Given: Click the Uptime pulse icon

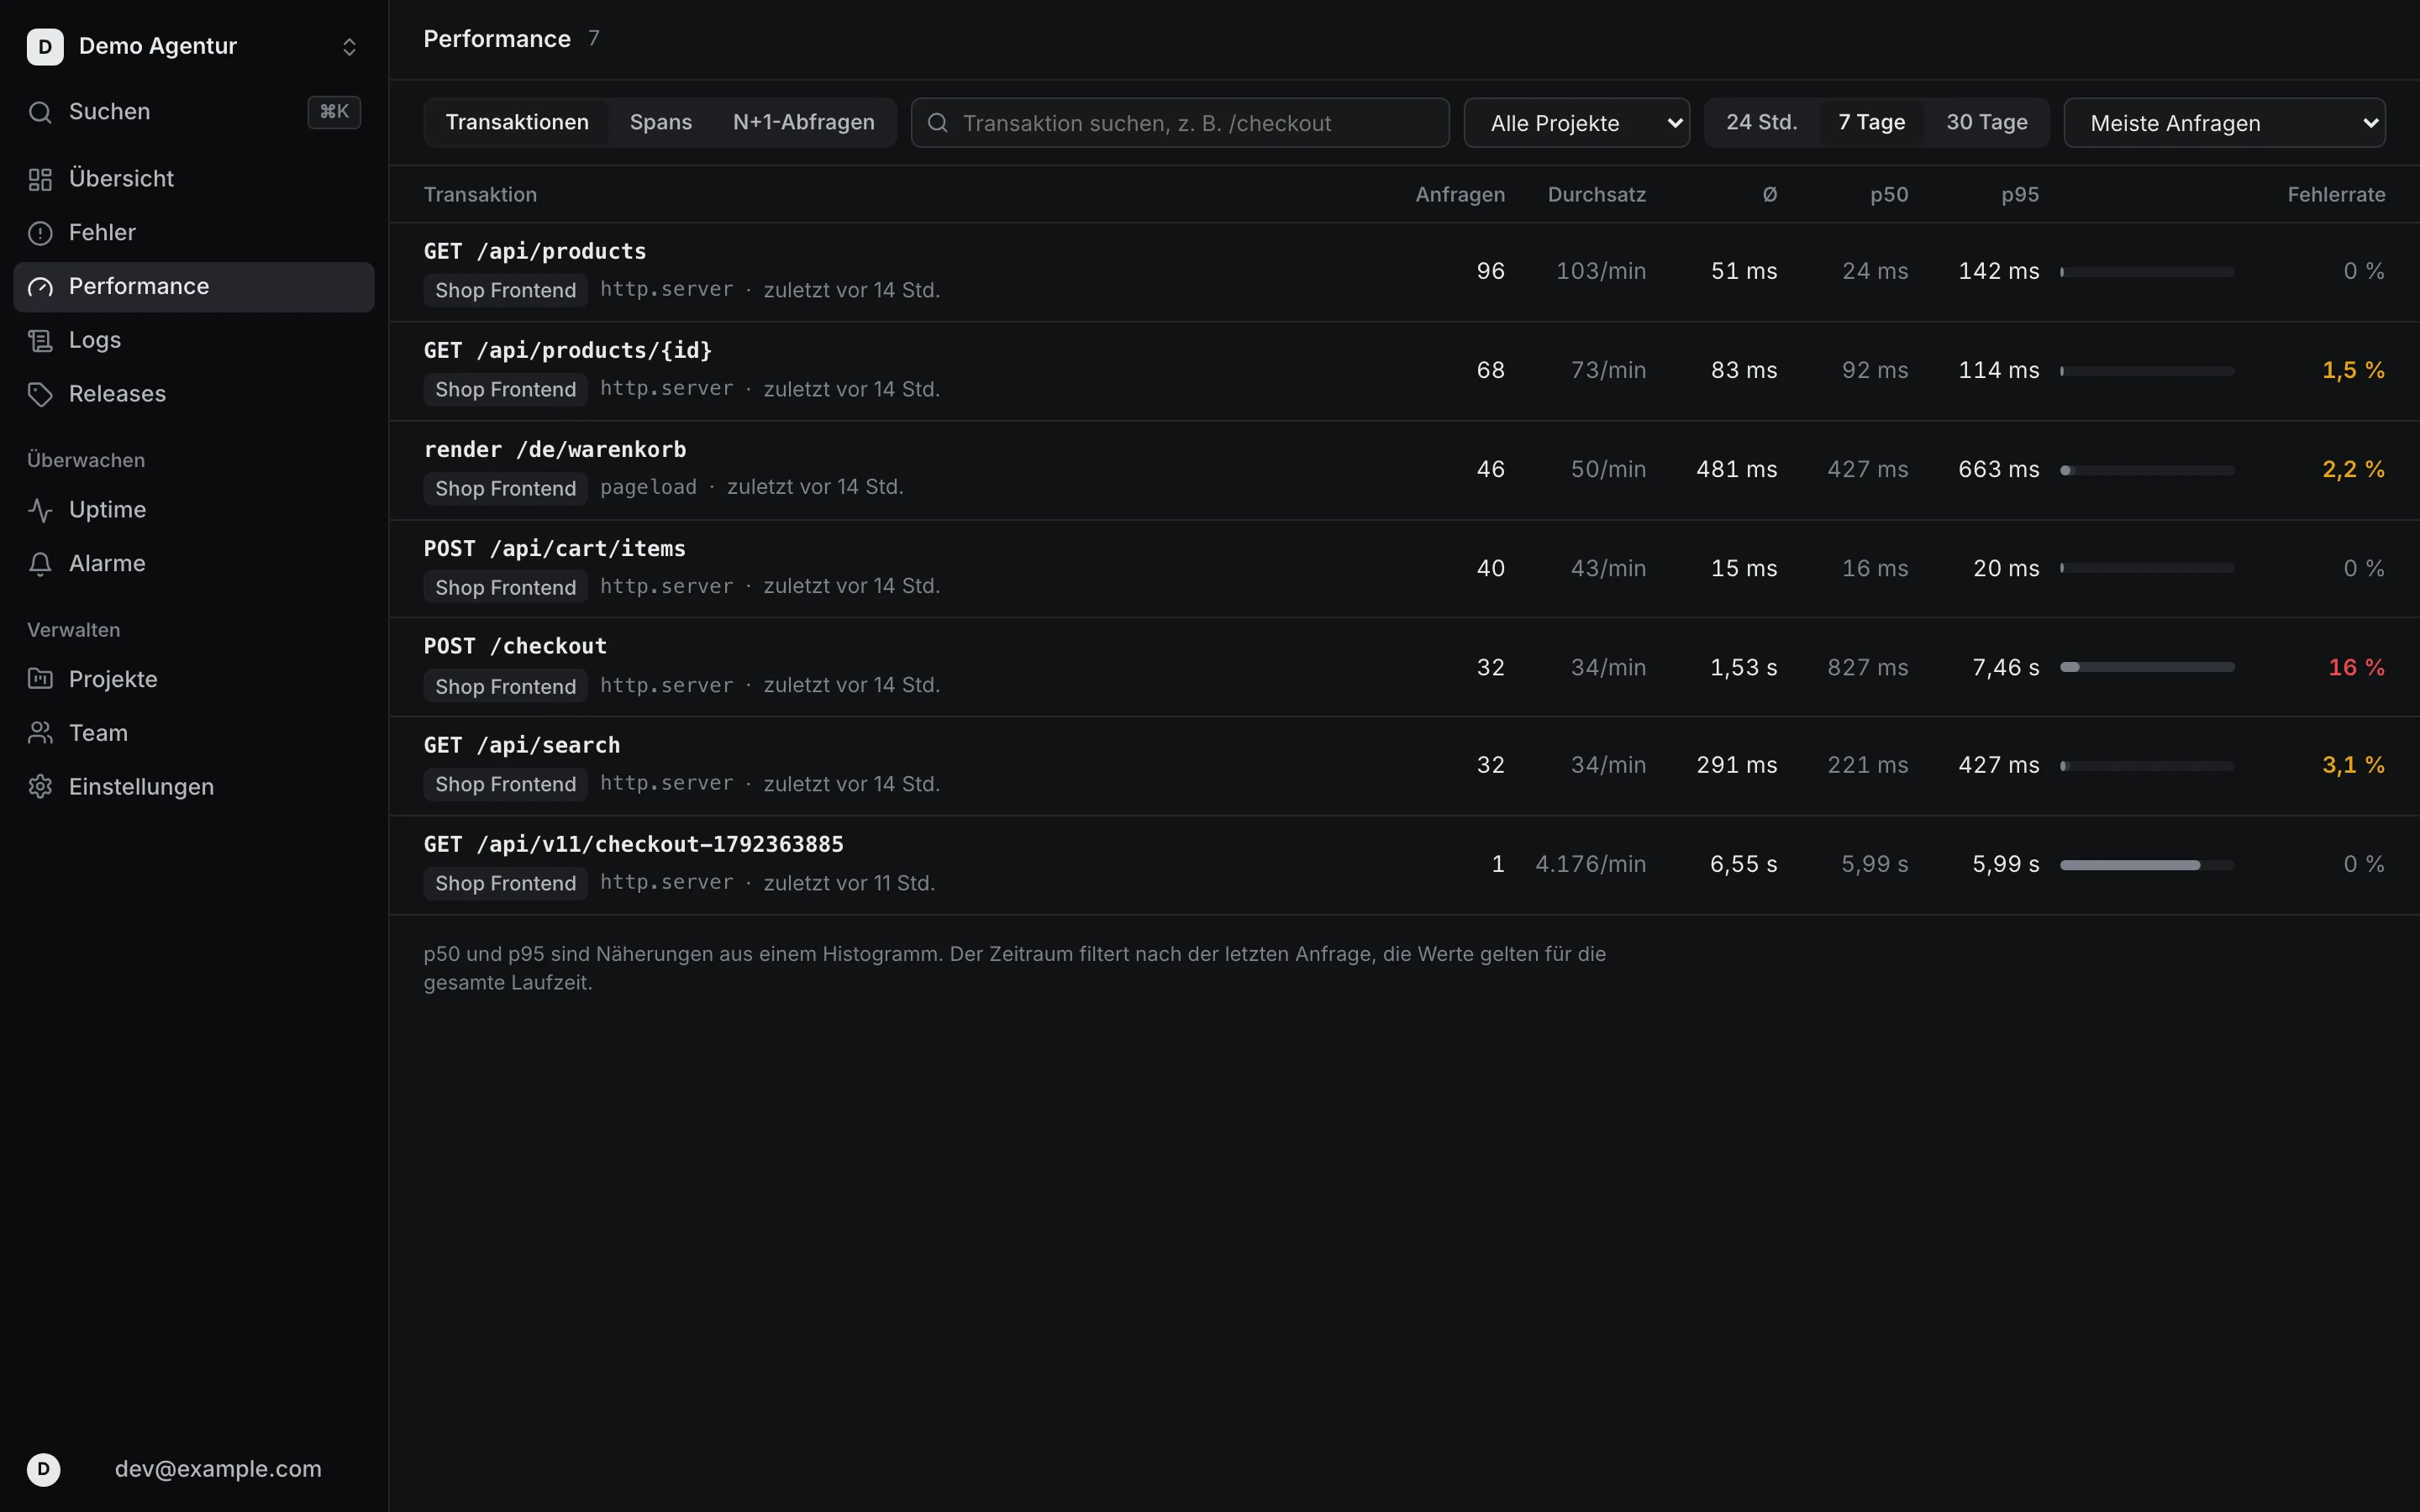Looking at the screenshot, I should pyautogui.click(x=40, y=510).
